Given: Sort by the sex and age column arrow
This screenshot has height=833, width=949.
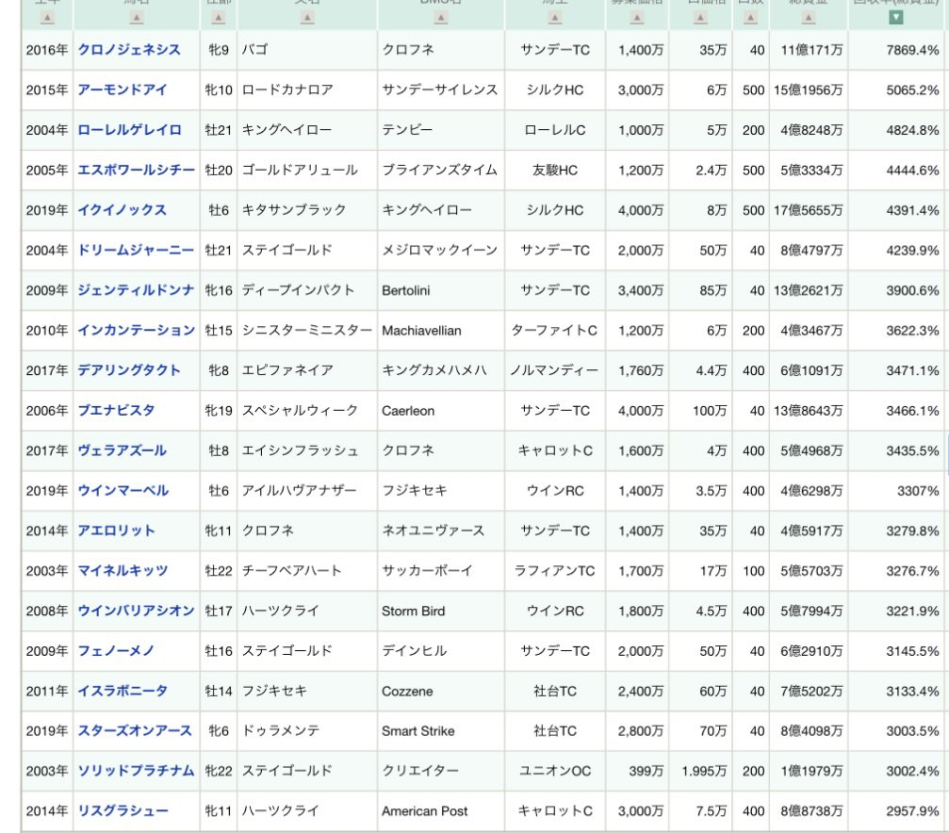Looking at the screenshot, I should point(218,18).
